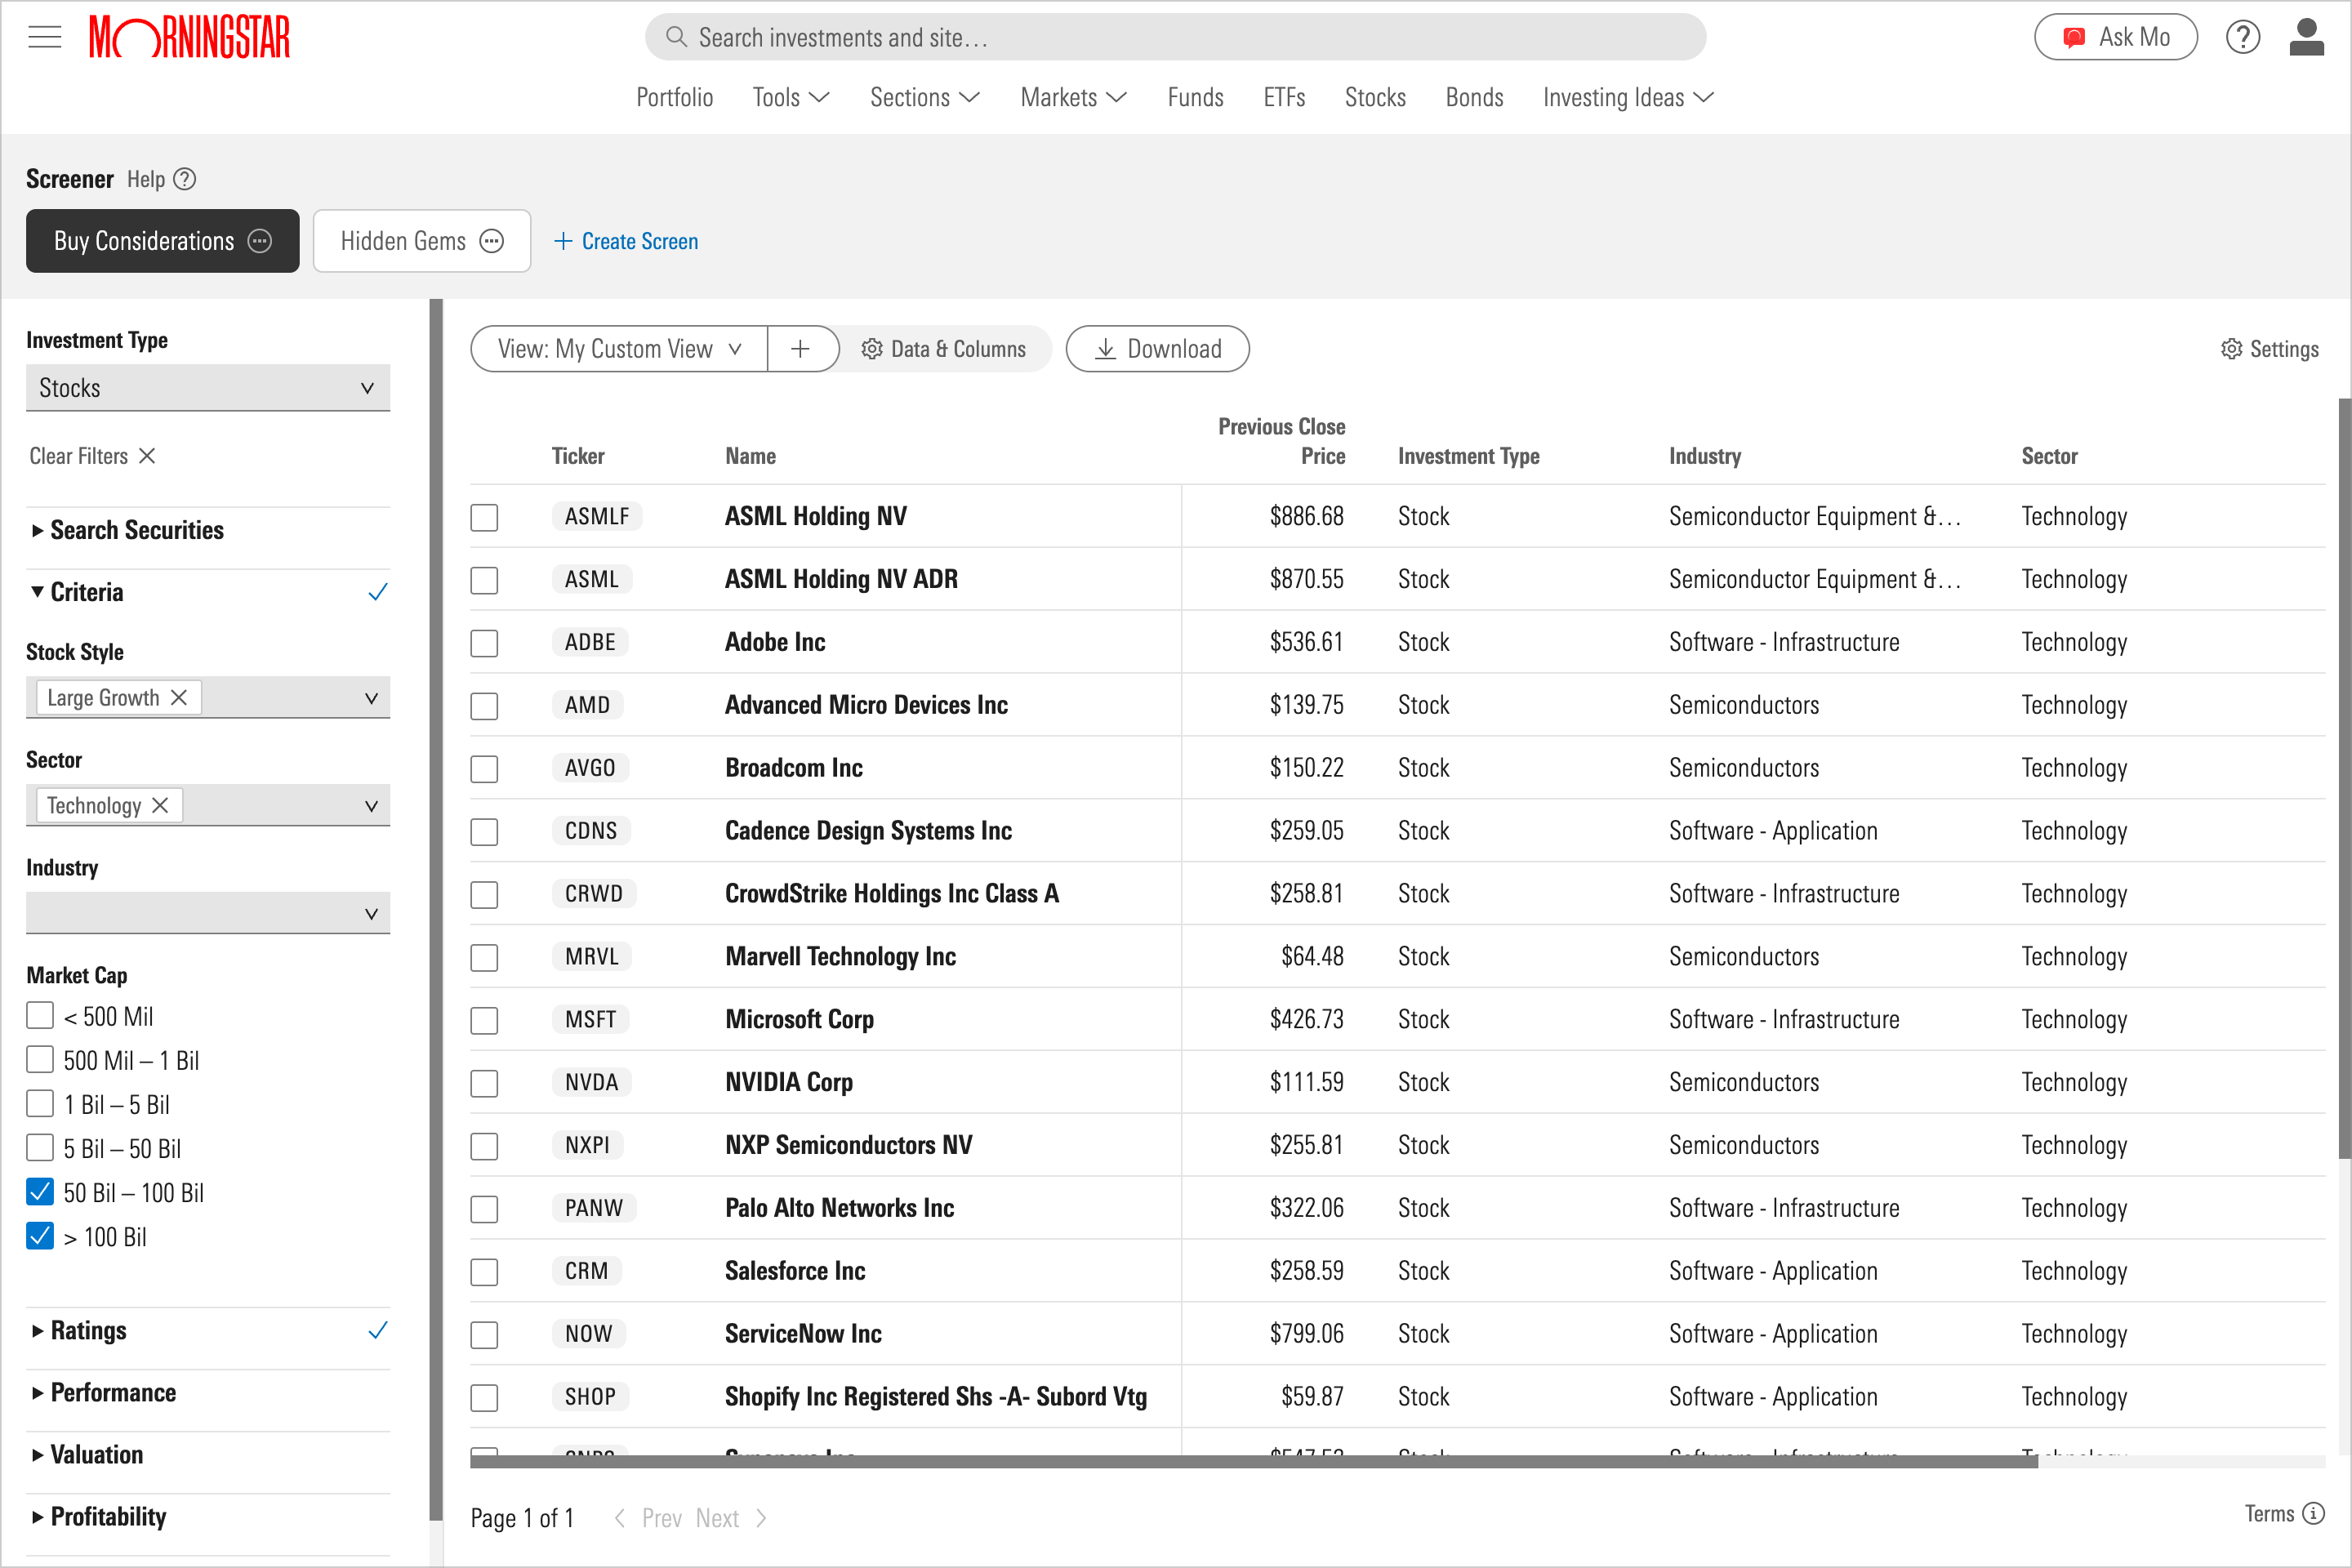Select the Salesforce Inc row checkbox
2352x1568 pixels.
click(484, 1272)
